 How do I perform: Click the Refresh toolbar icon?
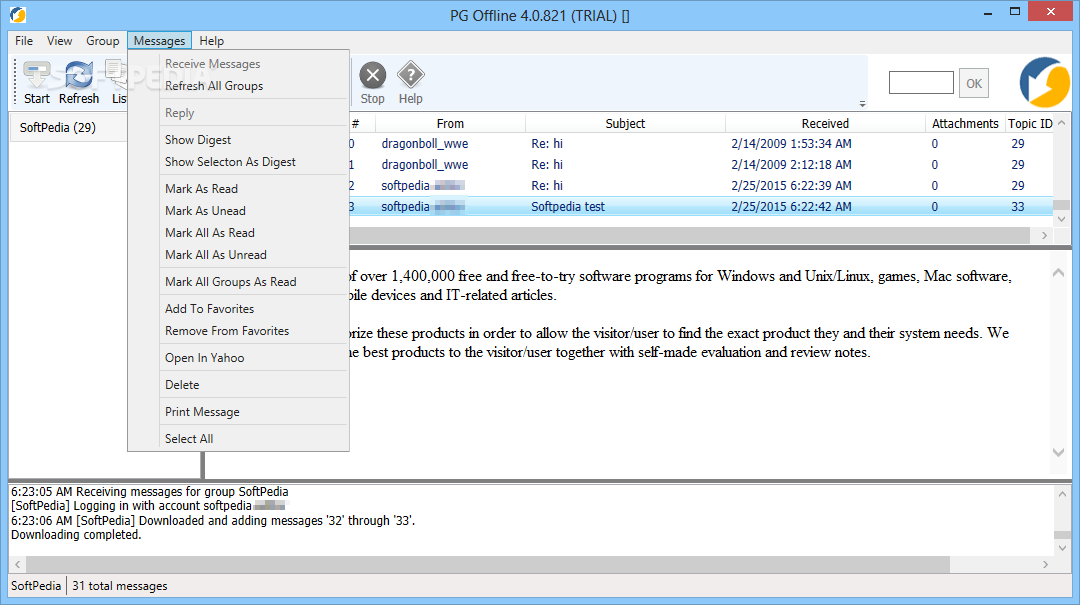coord(79,83)
